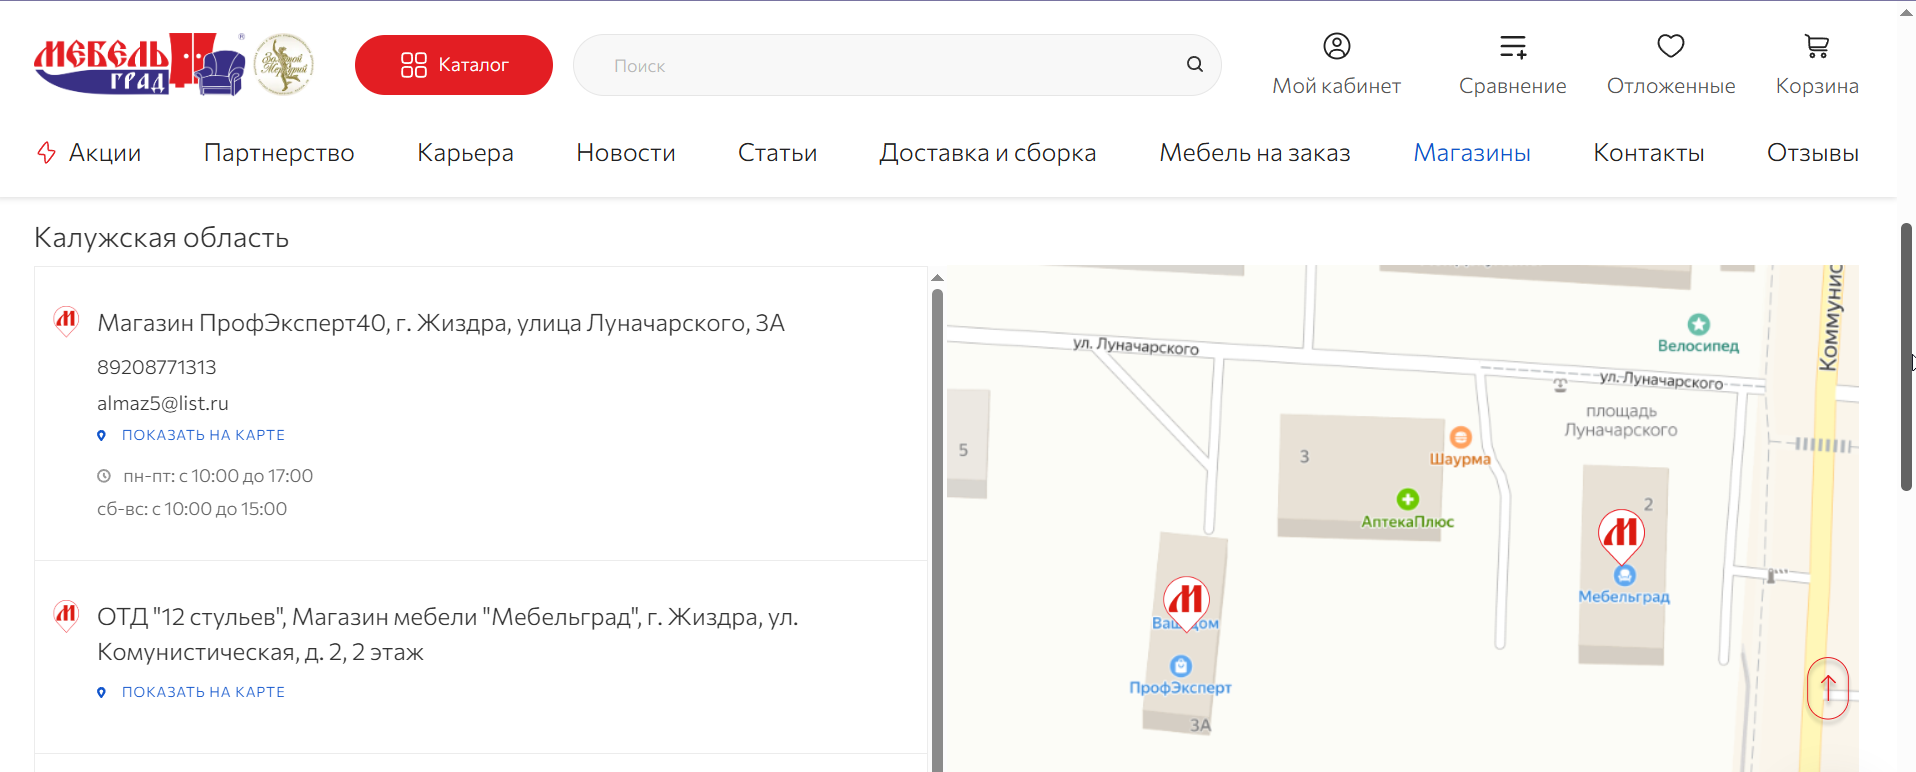Show 12 стульев store on map link

[203, 692]
